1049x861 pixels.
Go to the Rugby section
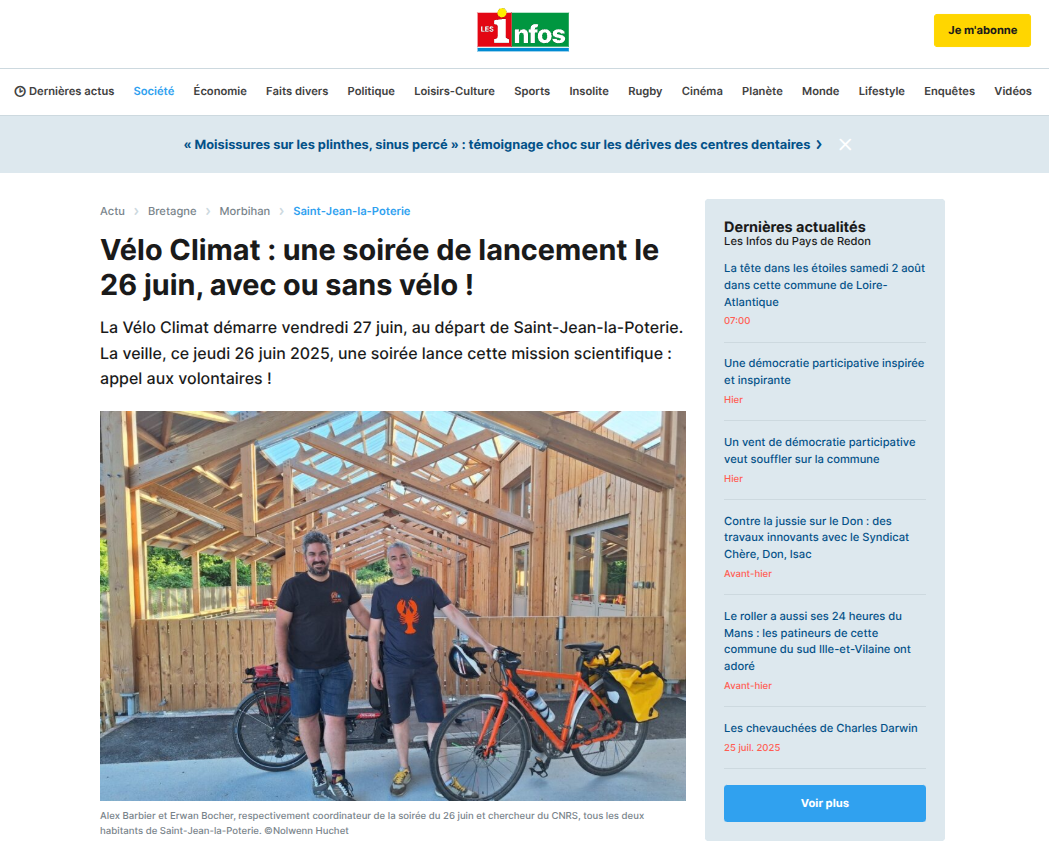pyautogui.click(x=645, y=91)
